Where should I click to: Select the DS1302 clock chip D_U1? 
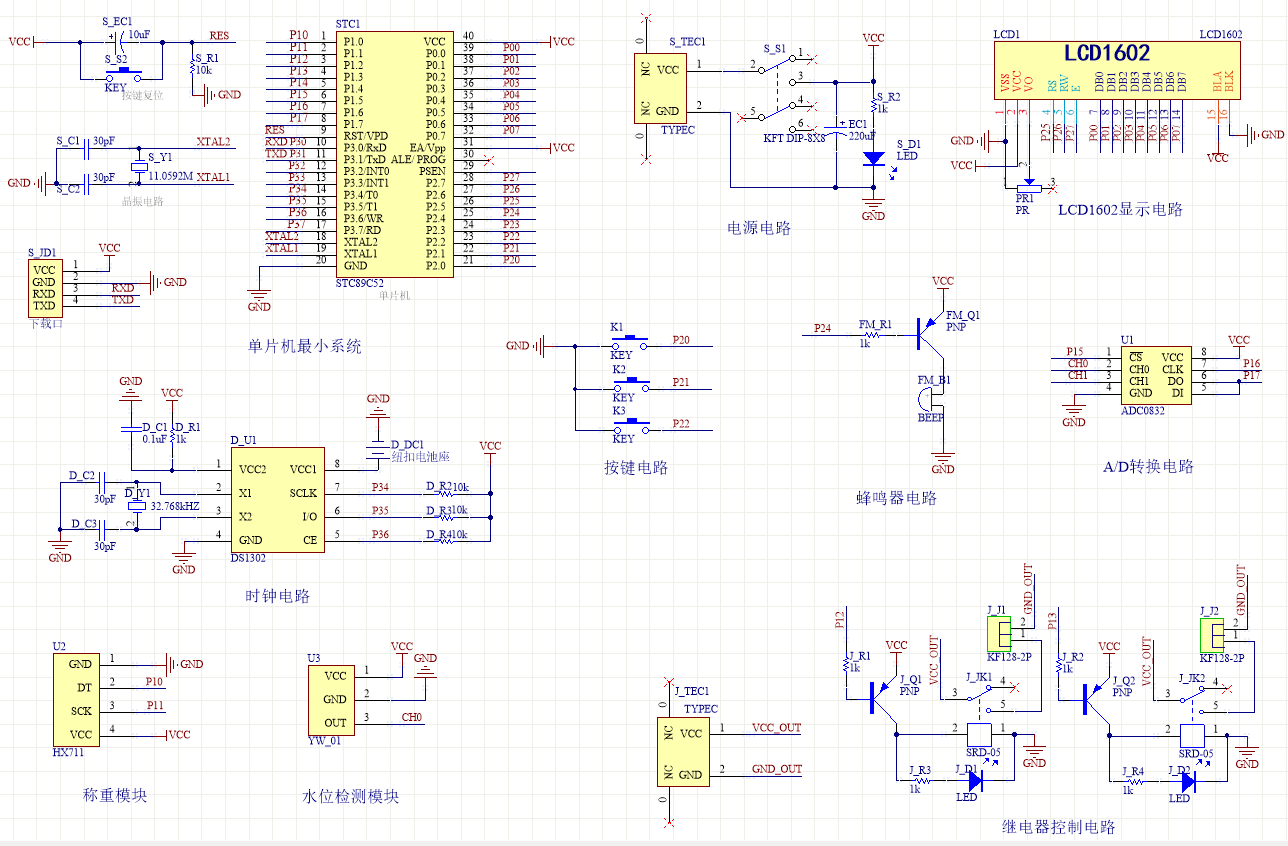[277, 499]
